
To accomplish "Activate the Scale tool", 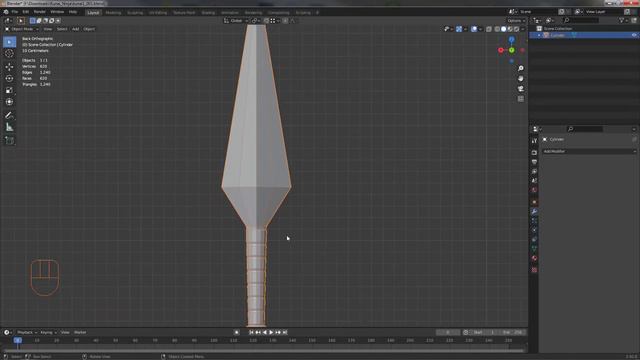I will point(9,90).
